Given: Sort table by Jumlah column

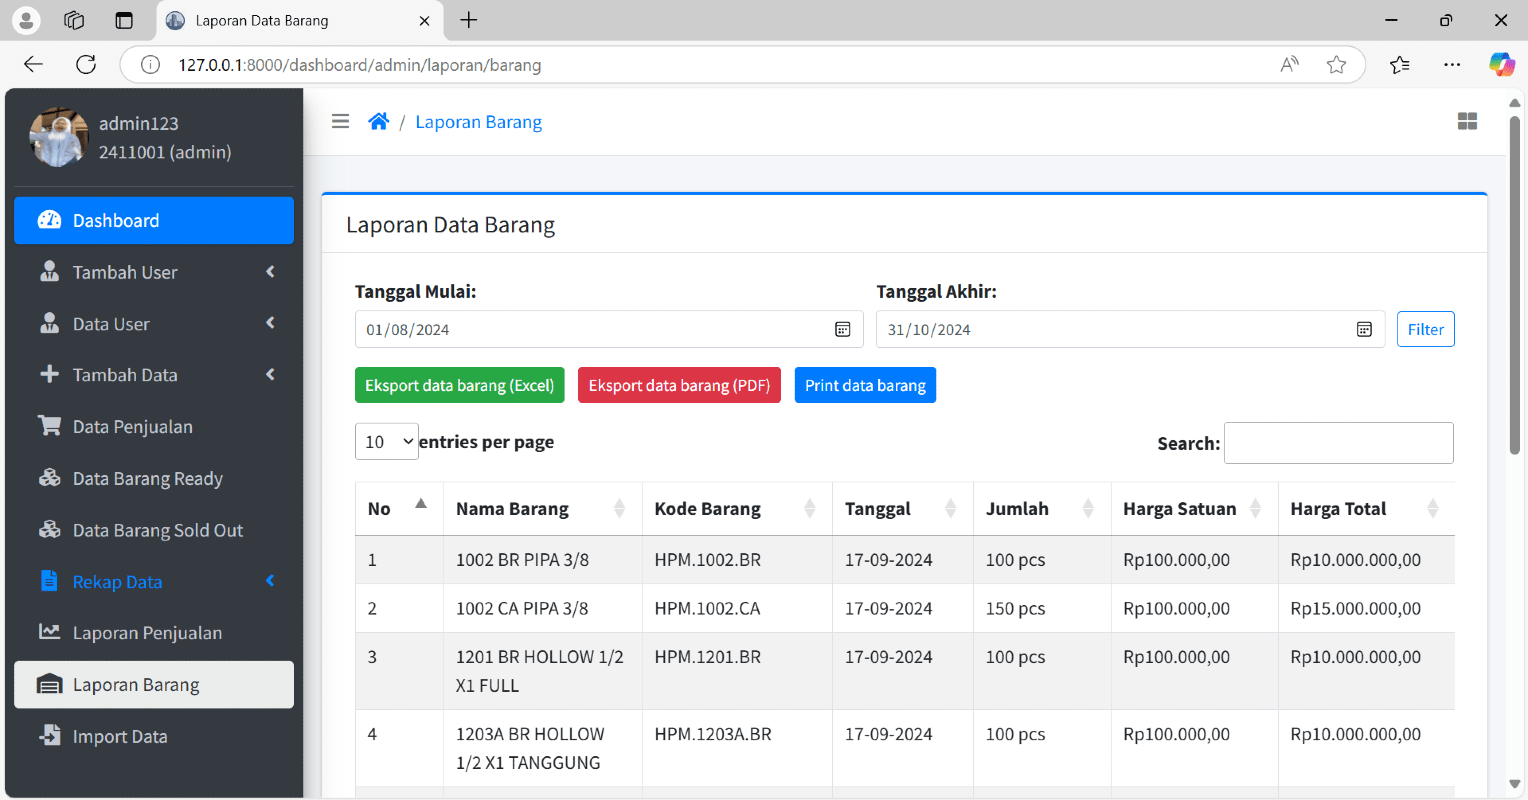Looking at the screenshot, I should pos(1042,509).
